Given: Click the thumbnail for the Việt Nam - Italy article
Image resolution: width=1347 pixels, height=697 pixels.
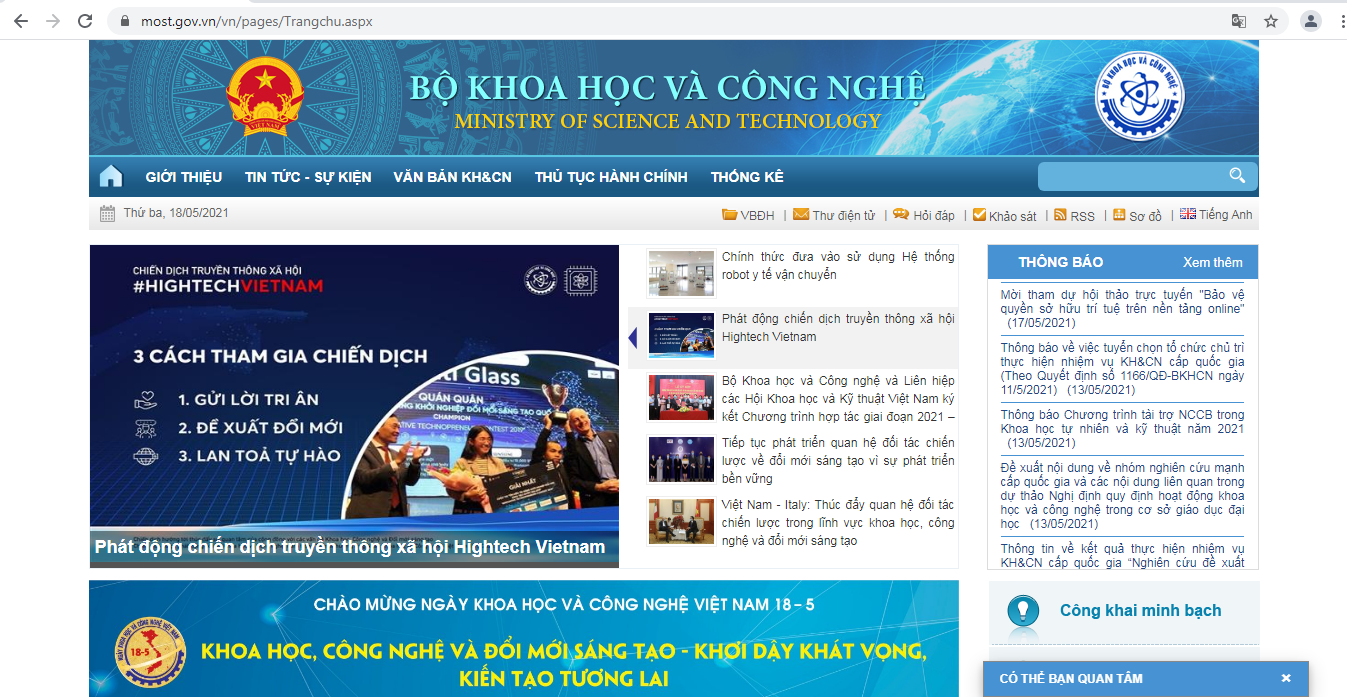Looking at the screenshot, I should click(x=681, y=521).
